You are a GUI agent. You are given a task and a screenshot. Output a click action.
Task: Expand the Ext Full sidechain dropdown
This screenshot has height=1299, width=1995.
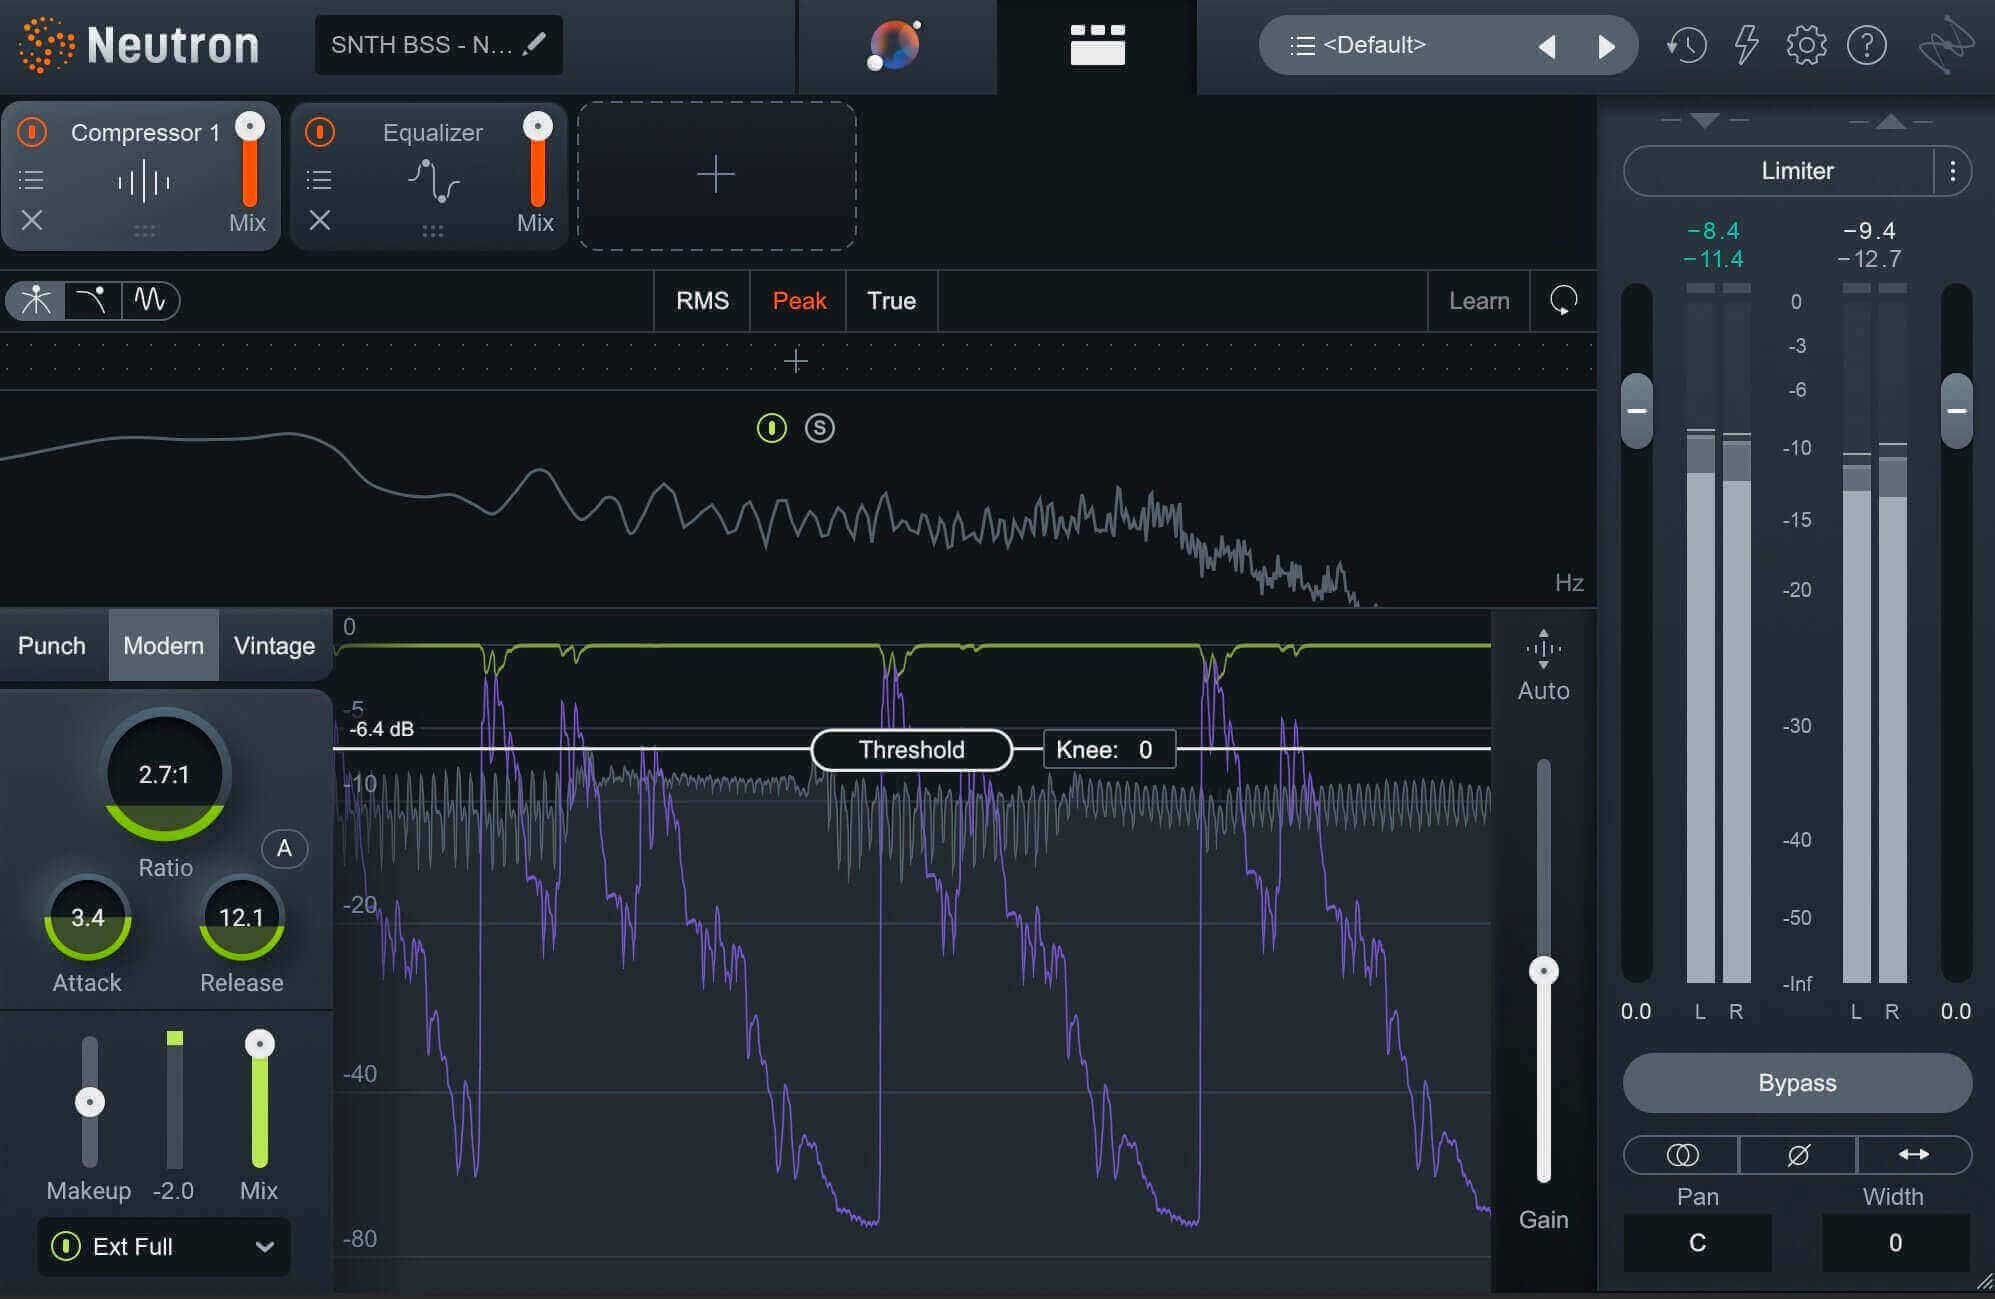(264, 1247)
